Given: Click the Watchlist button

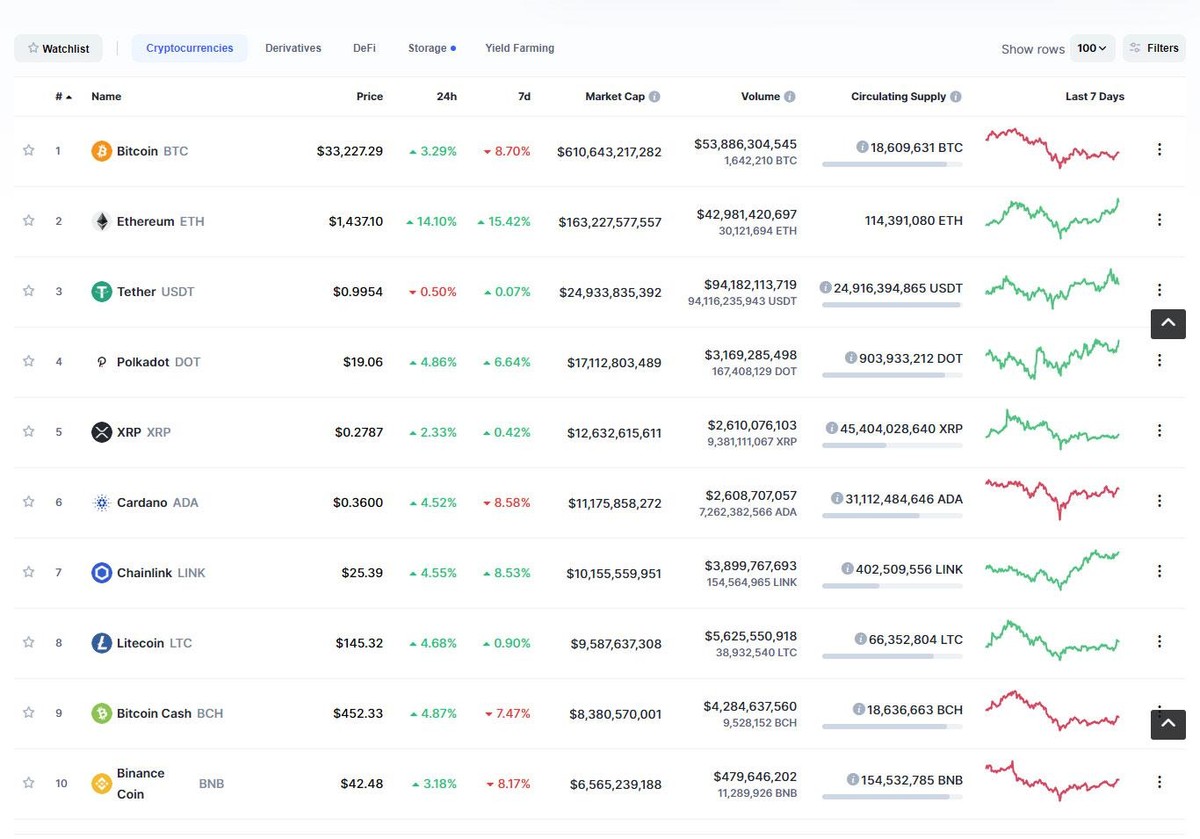Looking at the screenshot, I should click(57, 47).
